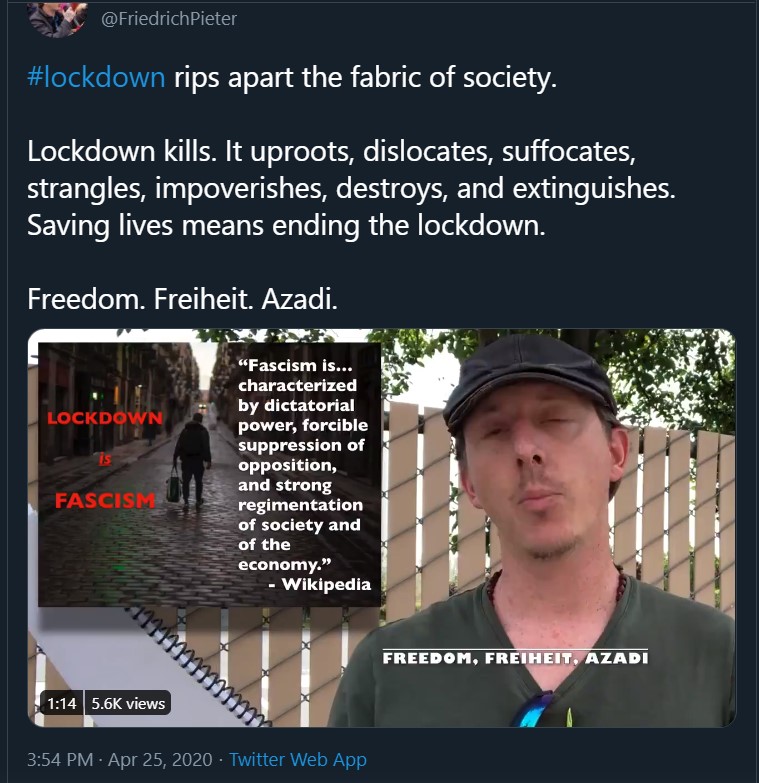Viewport: 759px width, 783px height.
Task: Open the 3:54 PM timestamp link
Action: coord(60,760)
